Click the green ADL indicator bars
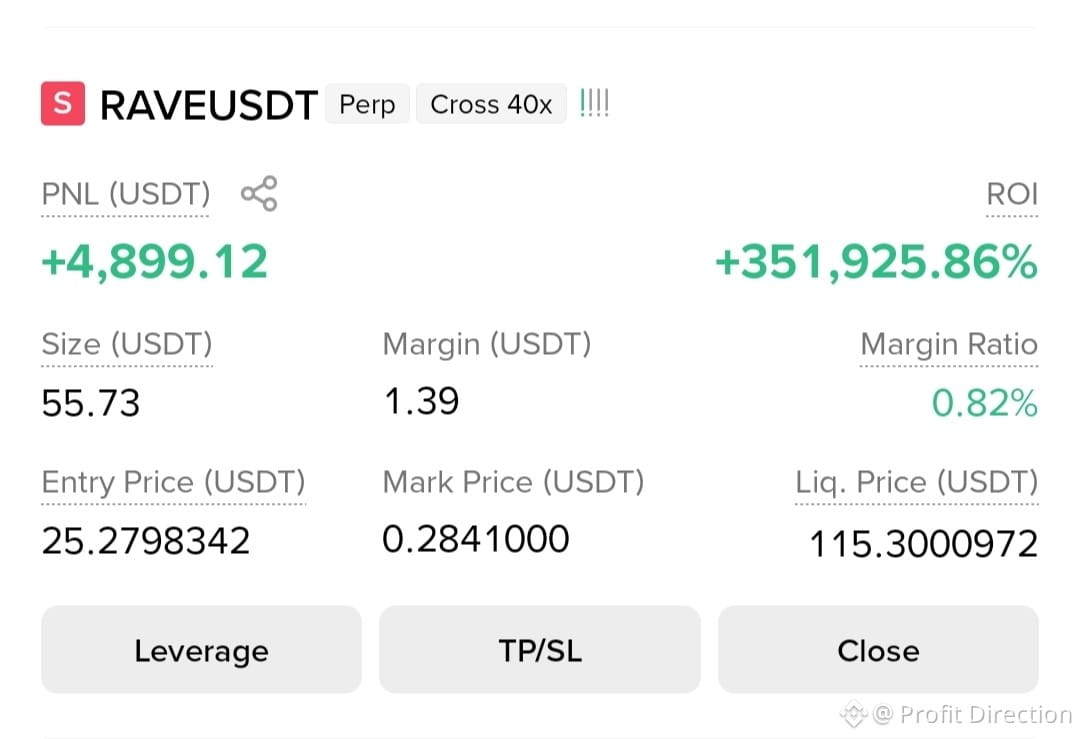Image resolution: width=1080 pixels, height=739 pixels. [x=594, y=103]
